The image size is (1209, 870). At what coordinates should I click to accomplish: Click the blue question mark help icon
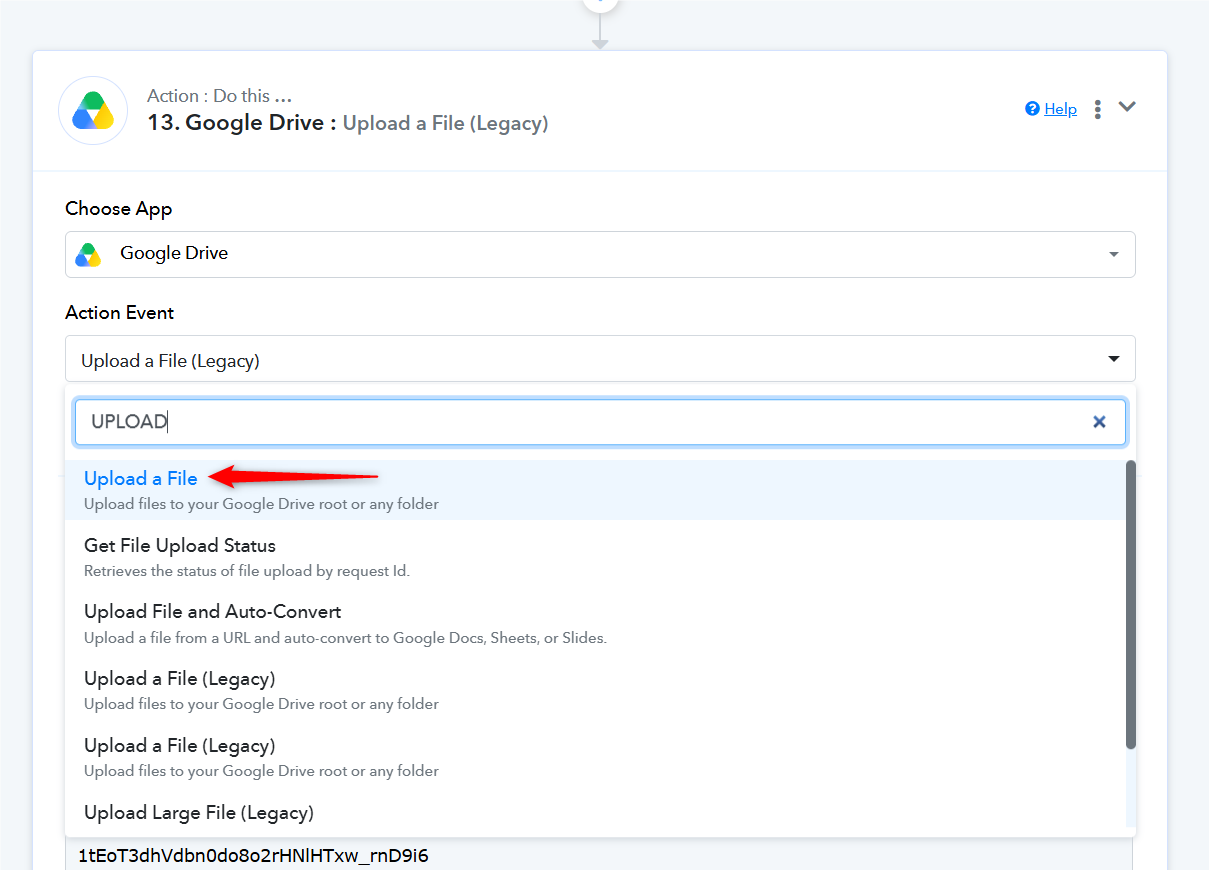click(x=1032, y=109)
